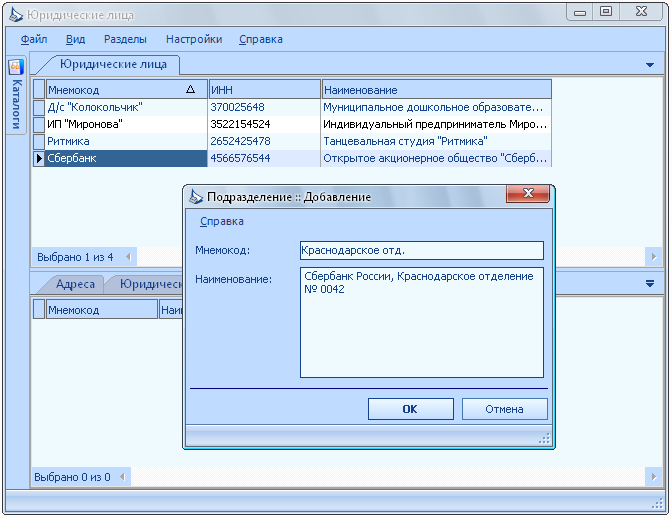Click the Выбрано 1 из 4 status label
The width and height of the screenshot is (672, 518).
pos(75,257)
